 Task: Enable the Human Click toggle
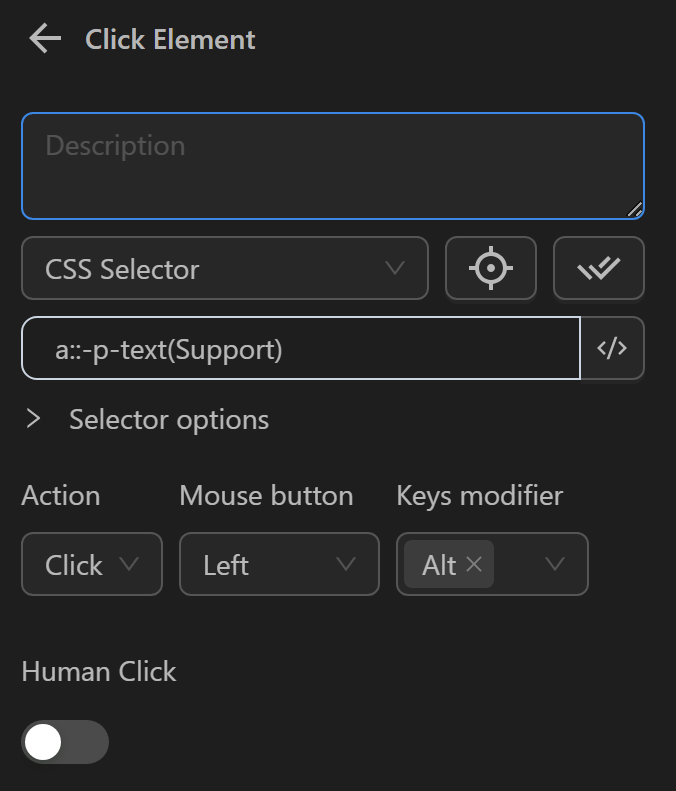click(x=65, y=742)
